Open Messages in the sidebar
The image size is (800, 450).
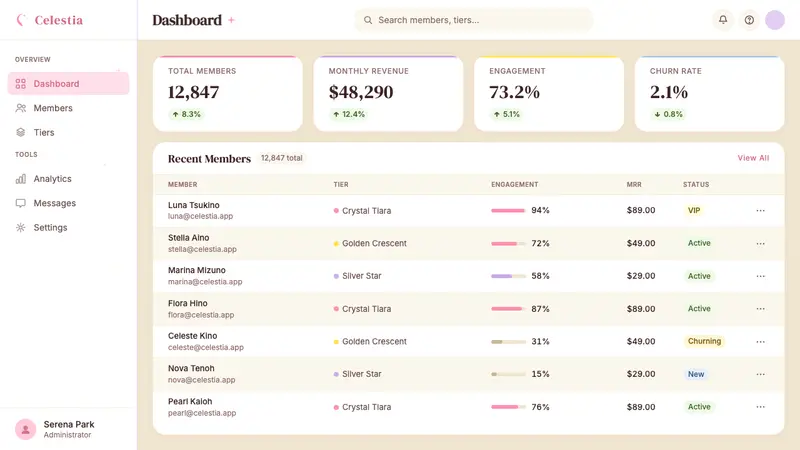coord(68,203)
